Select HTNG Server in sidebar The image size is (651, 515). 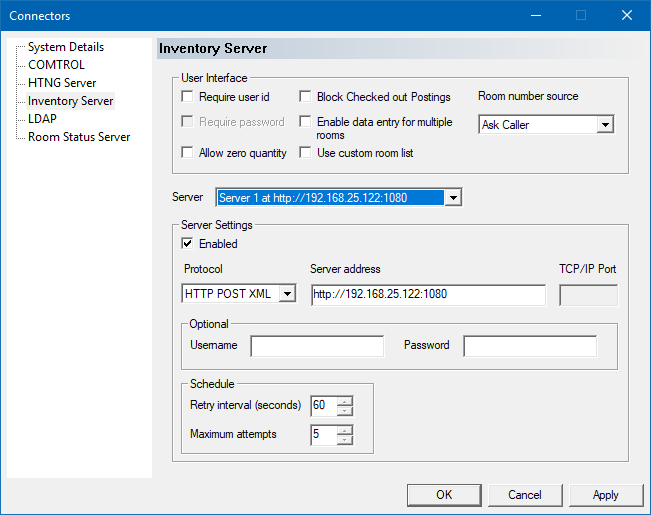pos(62,83)
